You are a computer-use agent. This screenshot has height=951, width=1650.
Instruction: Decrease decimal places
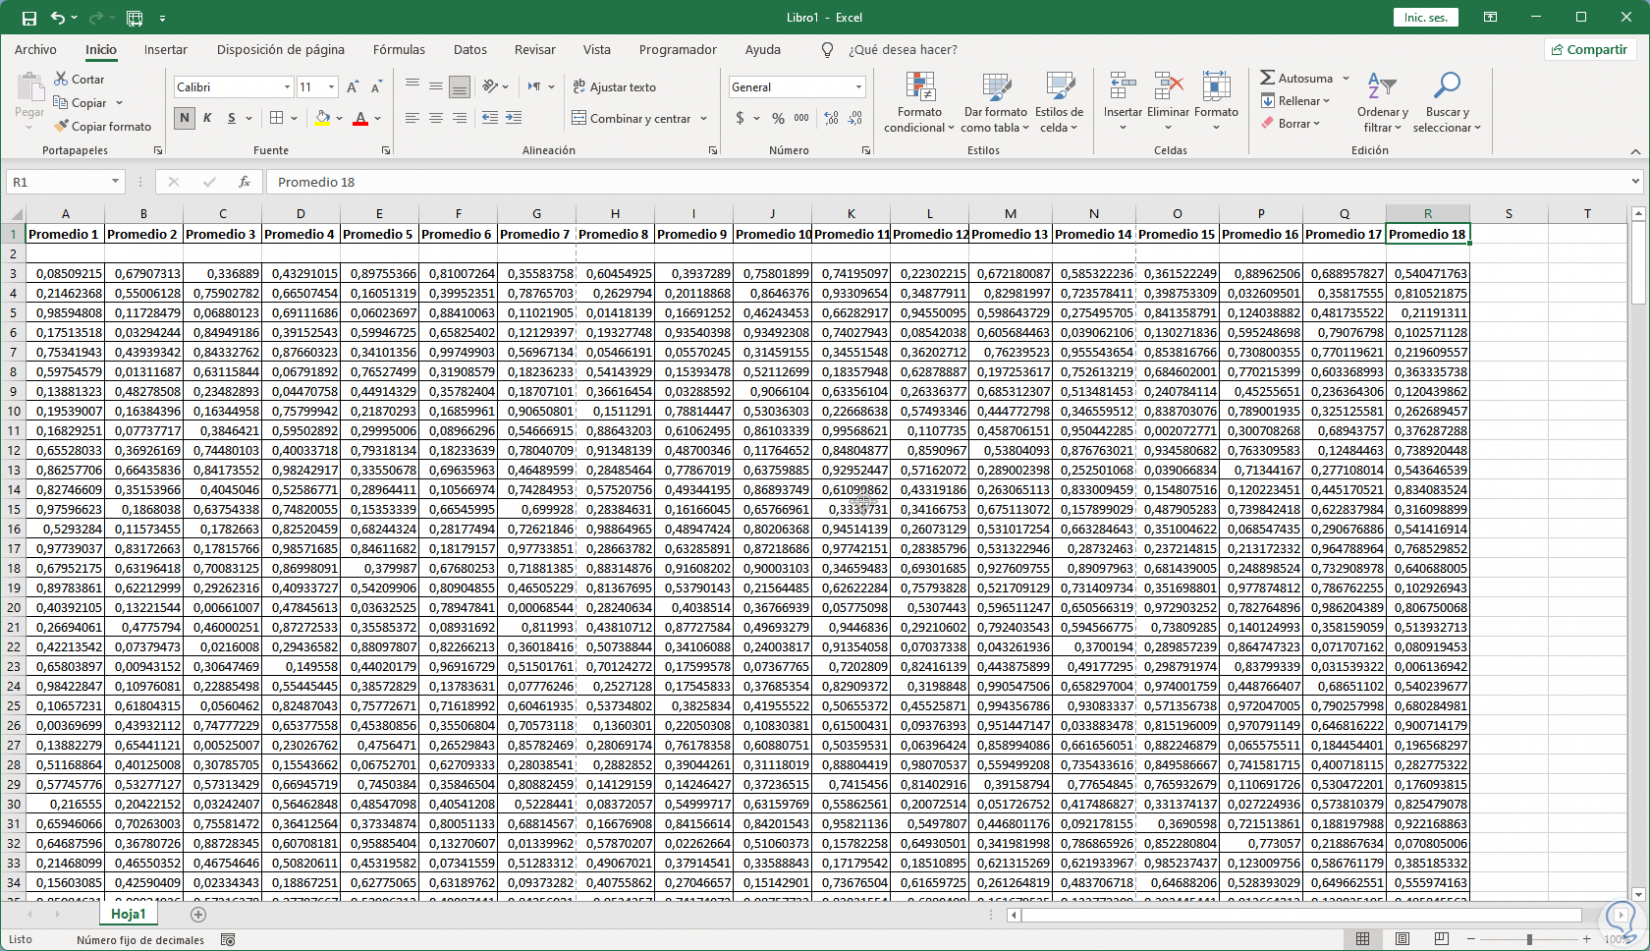(x=855, y=118)
